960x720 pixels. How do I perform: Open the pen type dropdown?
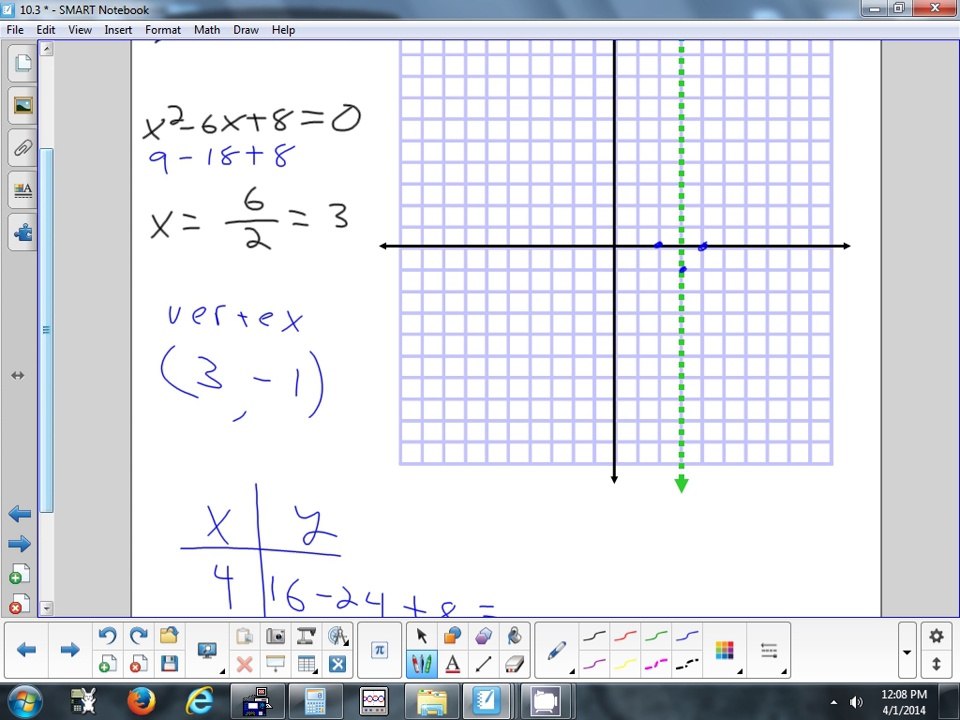tap(557, 650)
